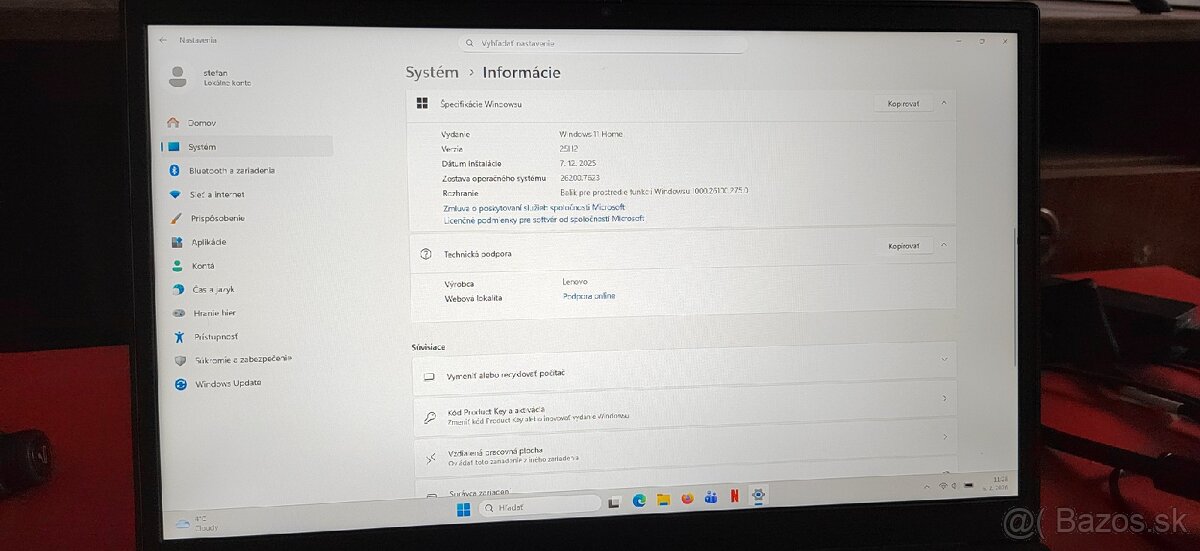Viewport: 1200px width, 551px height.
Task: Open Zmluva o poskytovaní služieb Microsoft link
Action: tap(534, 207)
